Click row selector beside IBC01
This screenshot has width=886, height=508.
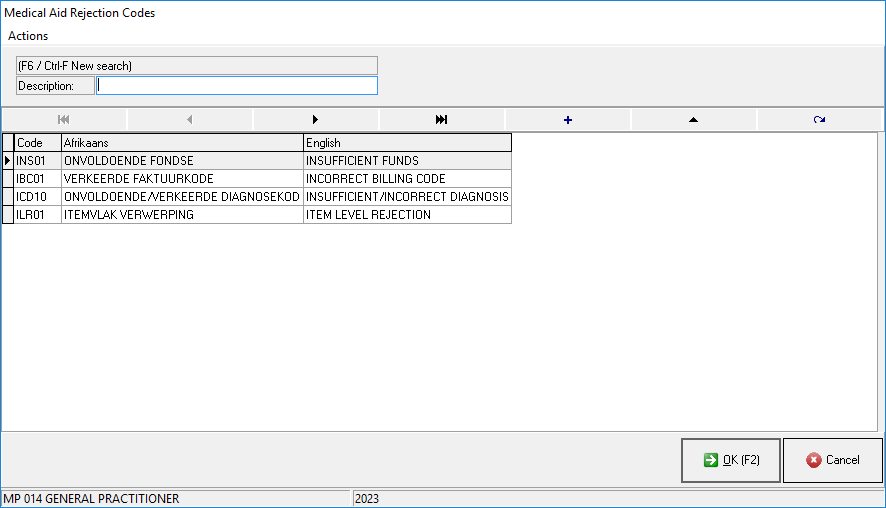click(x=8, y=179)
